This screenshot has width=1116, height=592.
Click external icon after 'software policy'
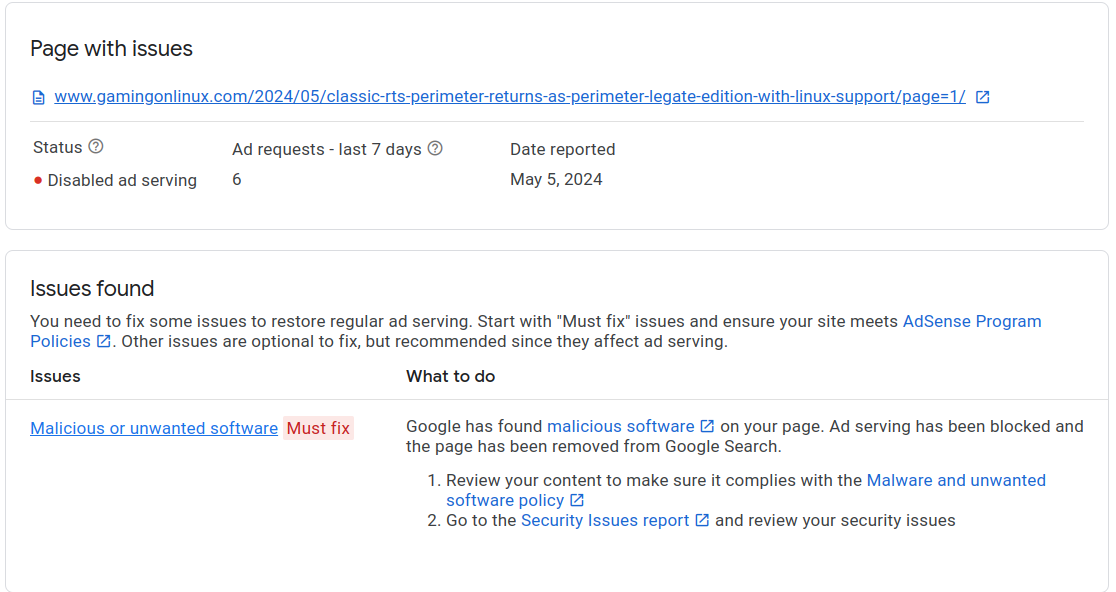click(x=577, y=500)
